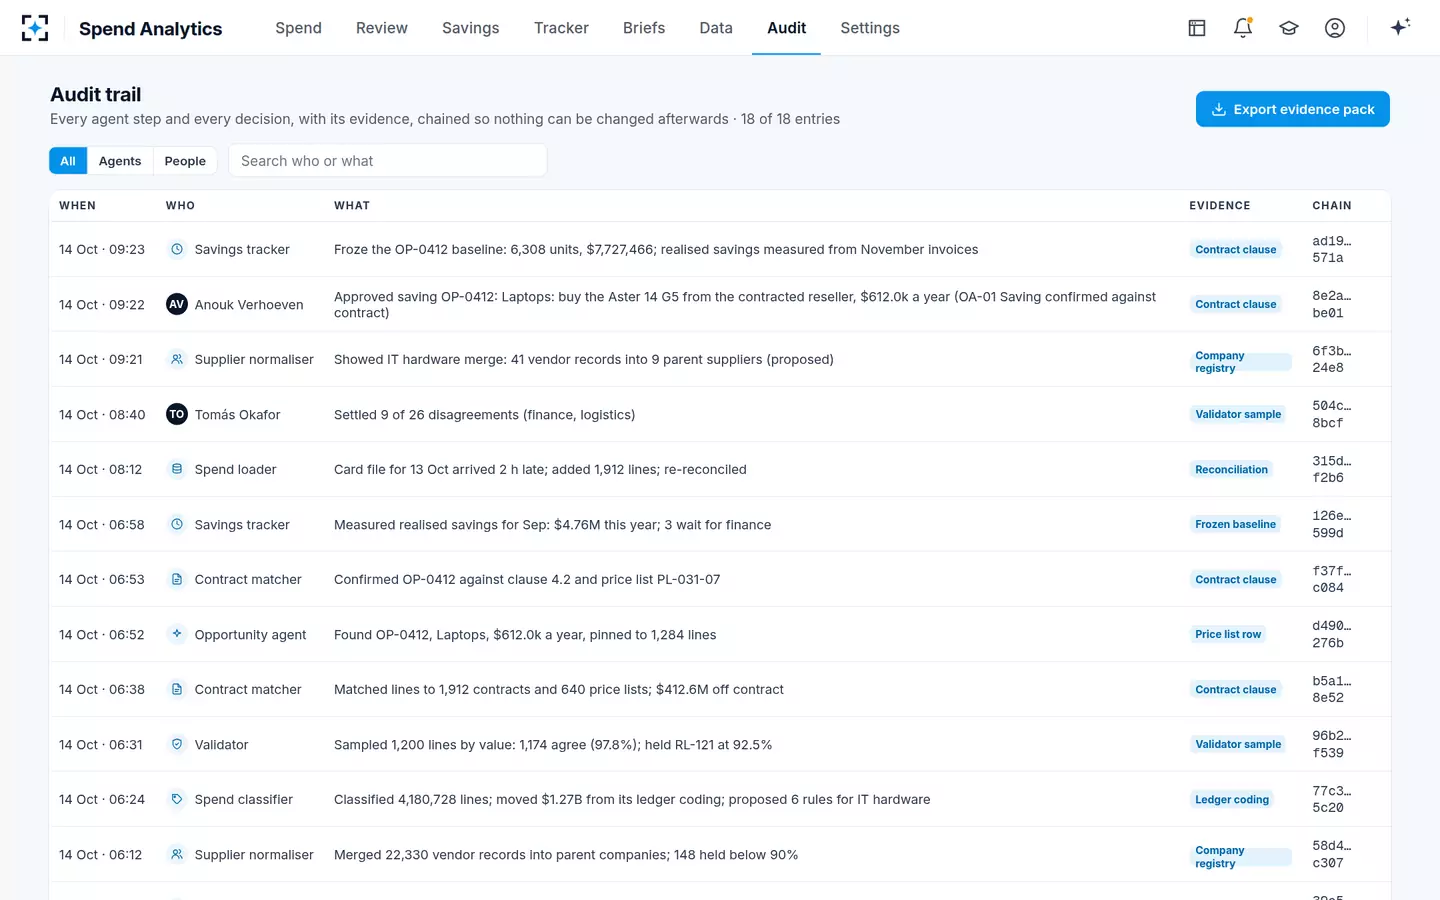Open the Ledger coding evidence tag
The width and height of the screenshot is (1440, 900).
click(x=1232, y=799)
